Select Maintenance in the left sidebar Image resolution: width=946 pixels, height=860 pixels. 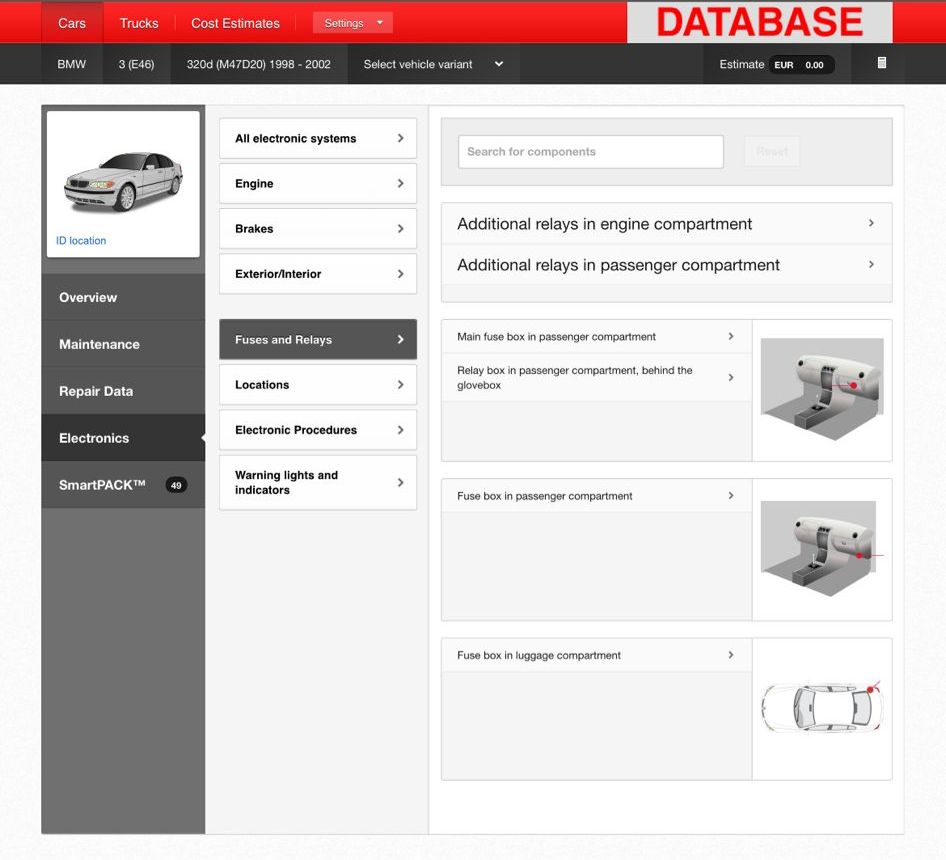[99, 344]
